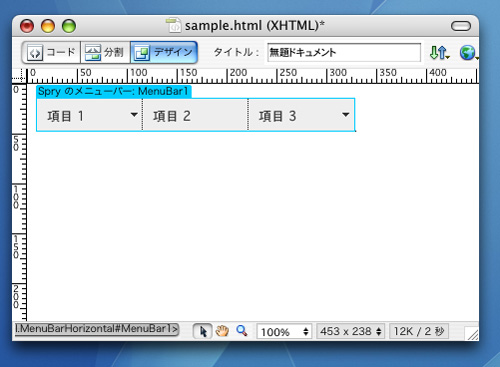Choose the Hand tool

(222, 331)
